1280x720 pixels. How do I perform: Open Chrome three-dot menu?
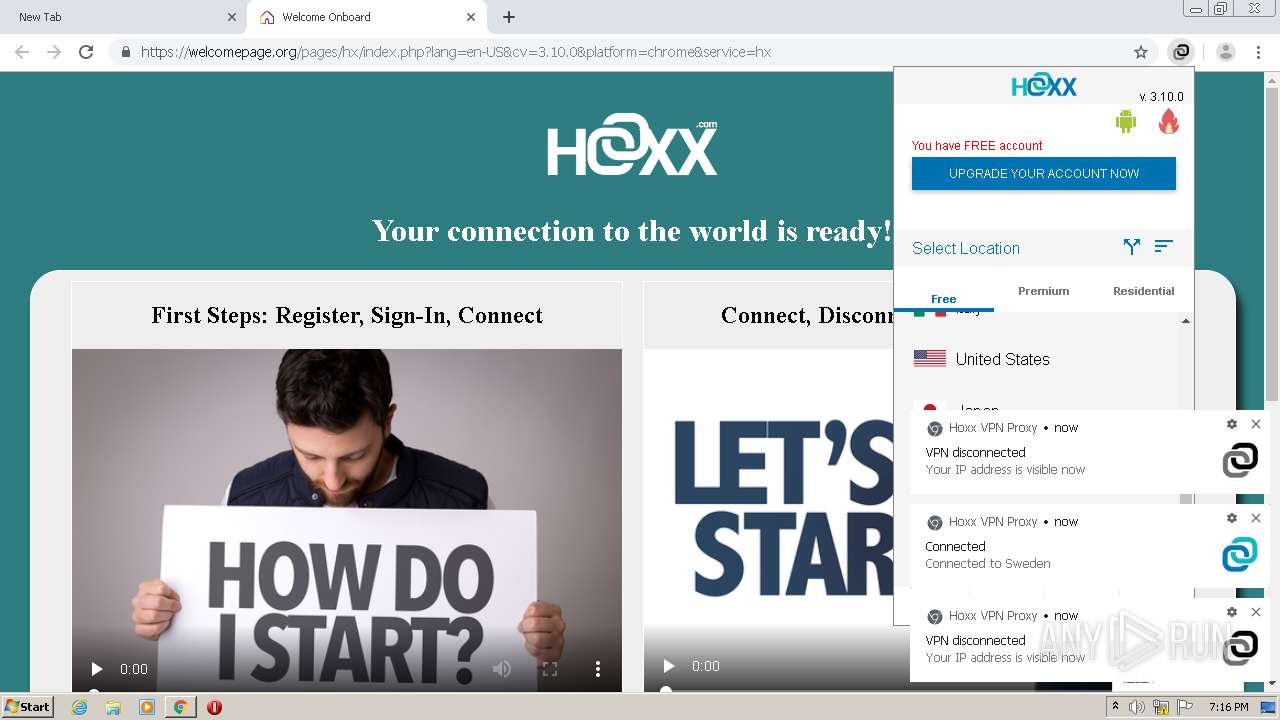point(1258,52)
